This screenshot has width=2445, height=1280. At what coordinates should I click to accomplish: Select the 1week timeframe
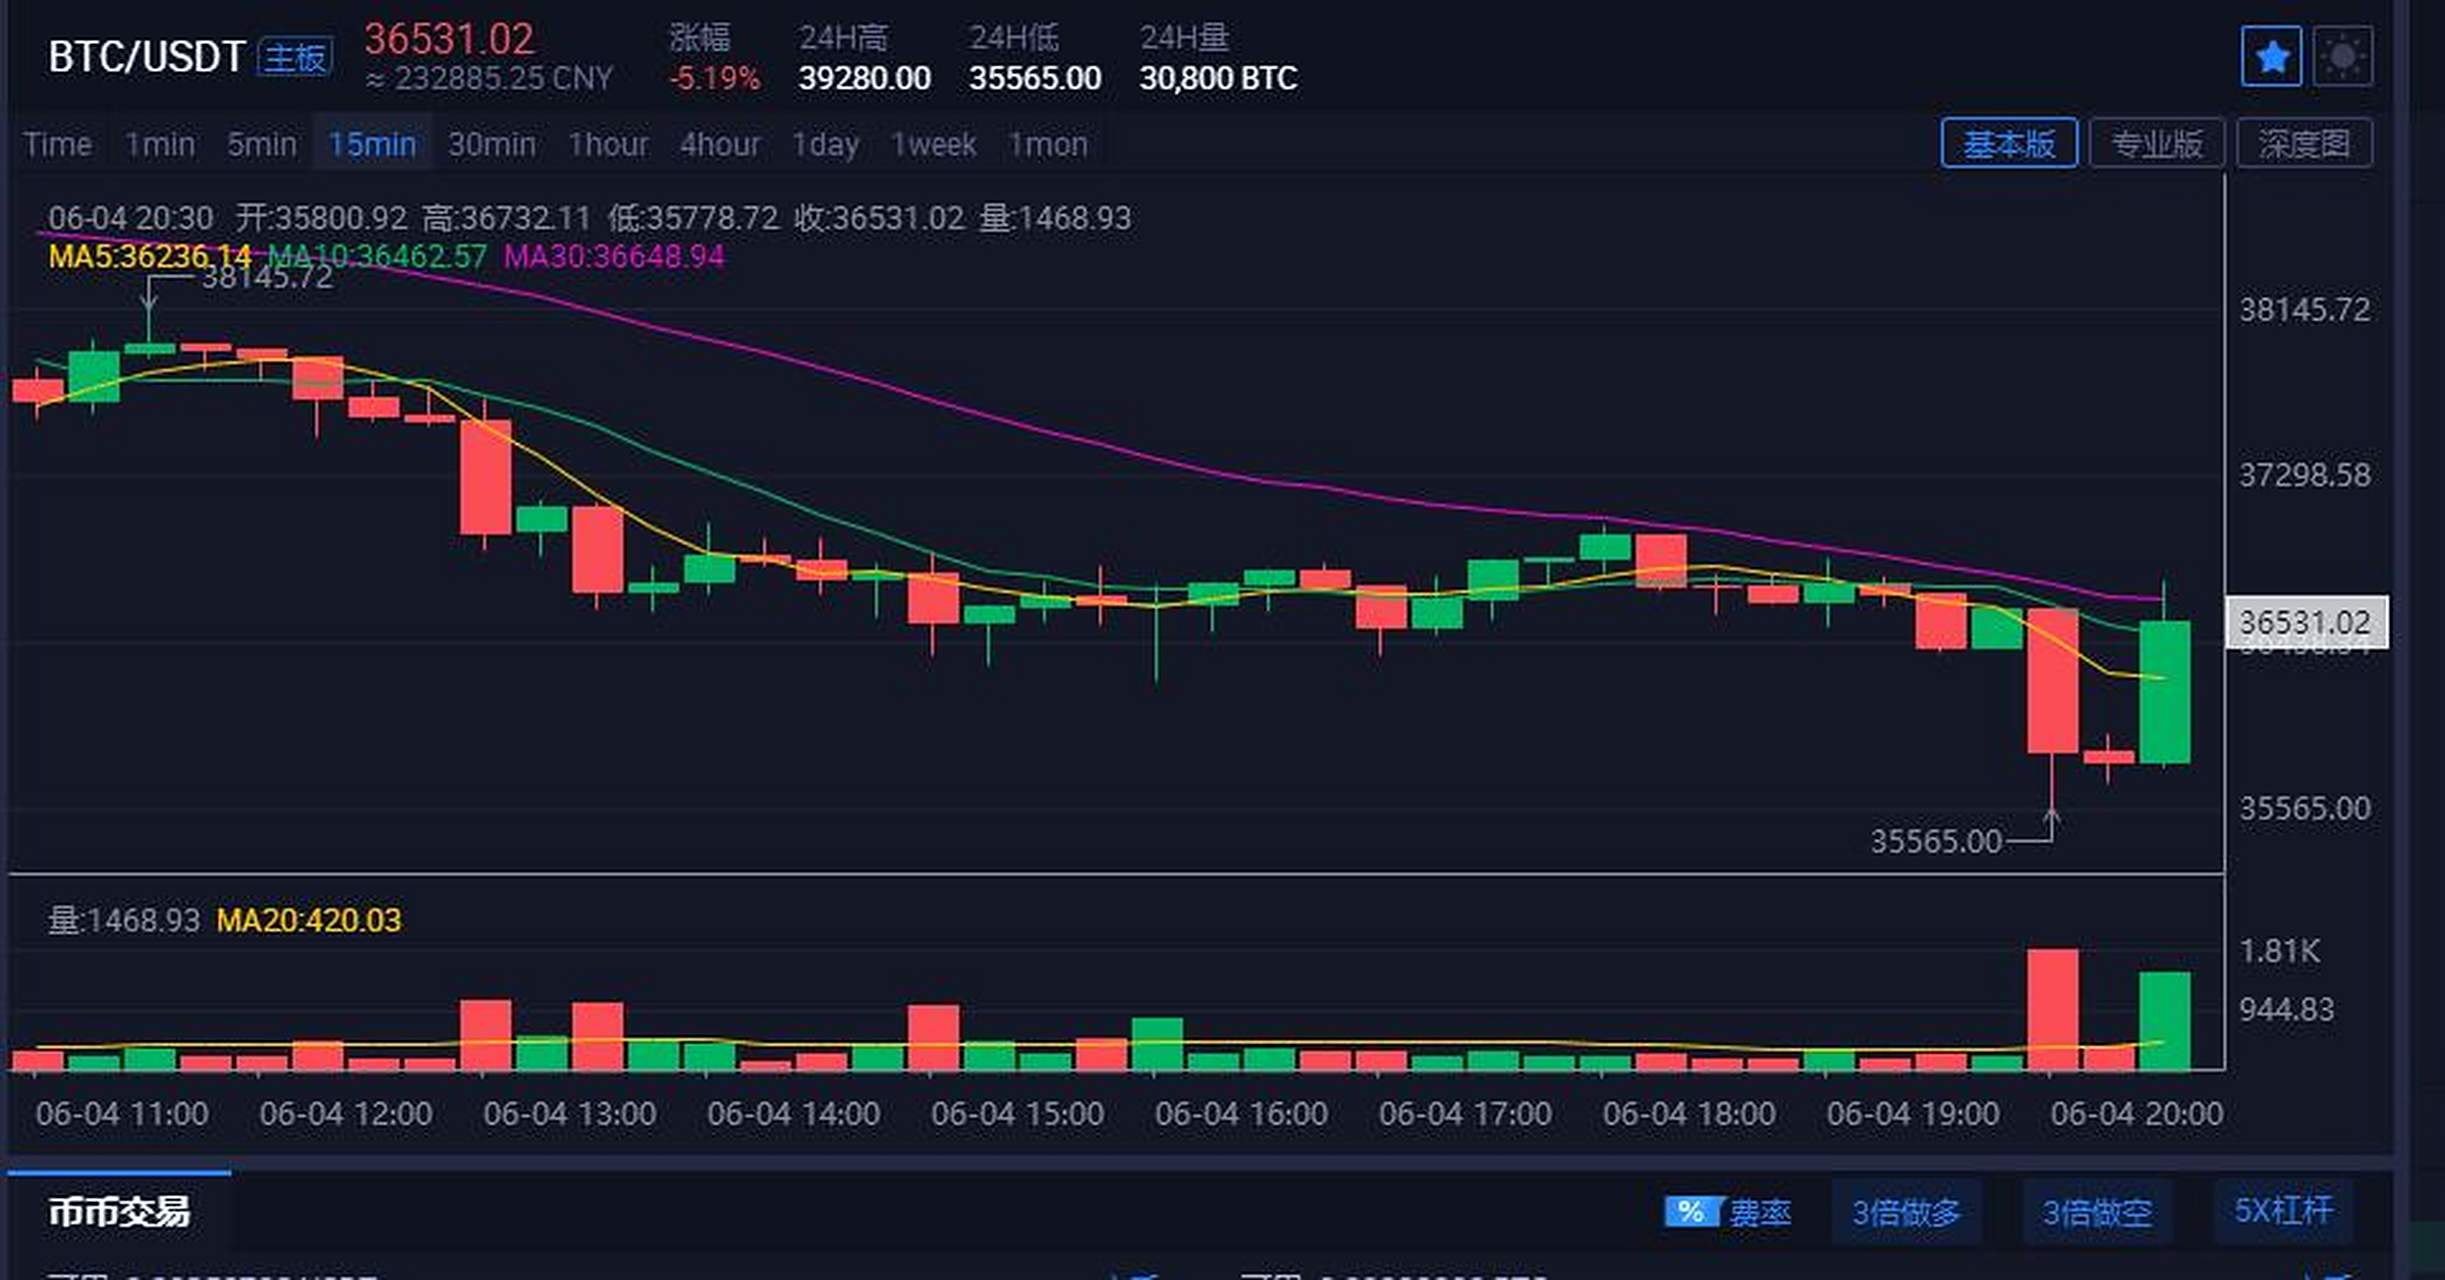pos(933,144)
